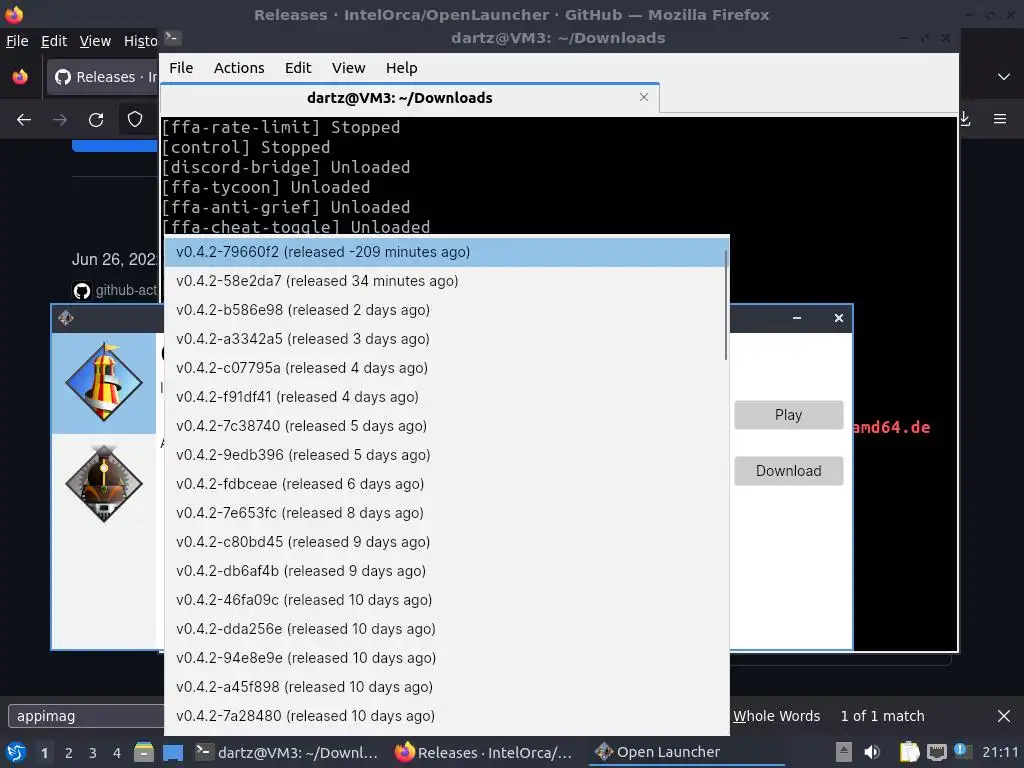Select v0.4.2-94e8e9e version
The width and height of the screenshot is (1024, 768).
click(444, 658)
